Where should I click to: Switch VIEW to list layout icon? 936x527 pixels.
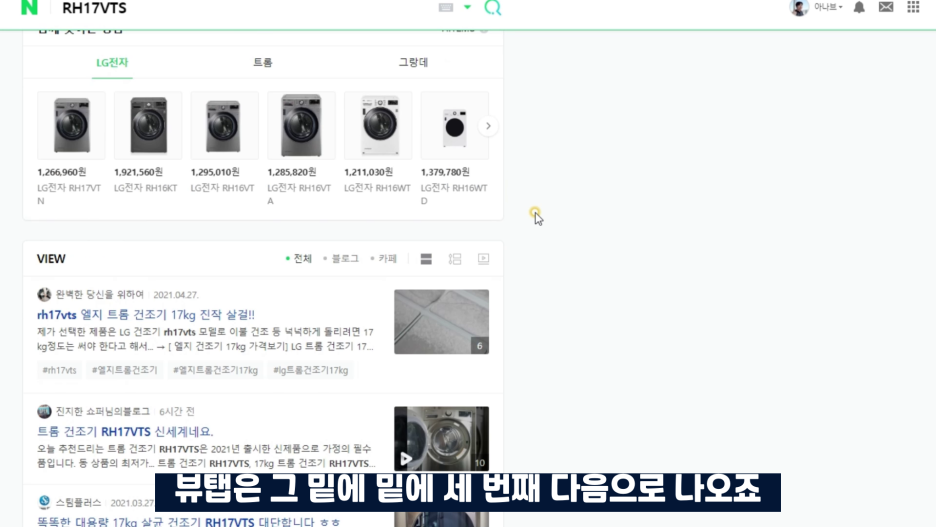point(455,258)
